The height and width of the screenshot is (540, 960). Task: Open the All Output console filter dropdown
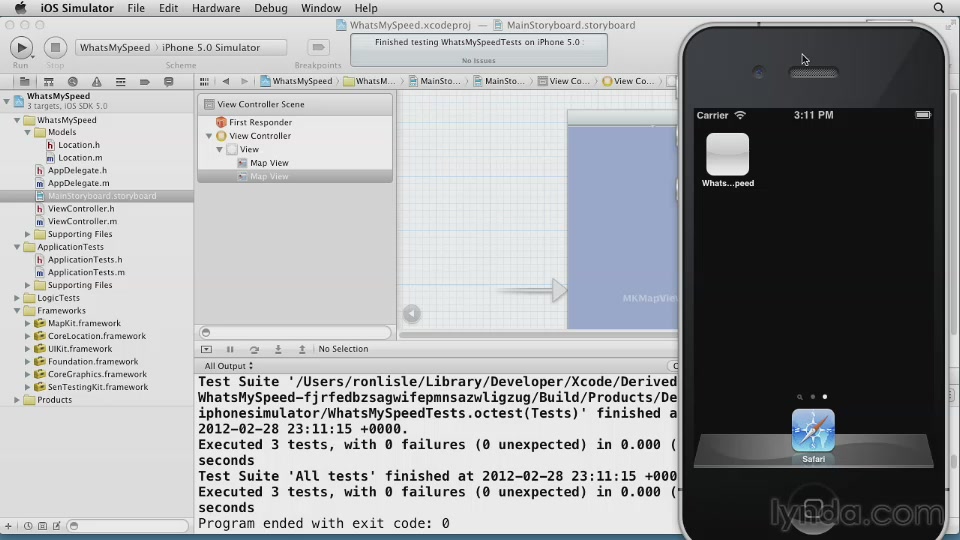click(228, 366)
